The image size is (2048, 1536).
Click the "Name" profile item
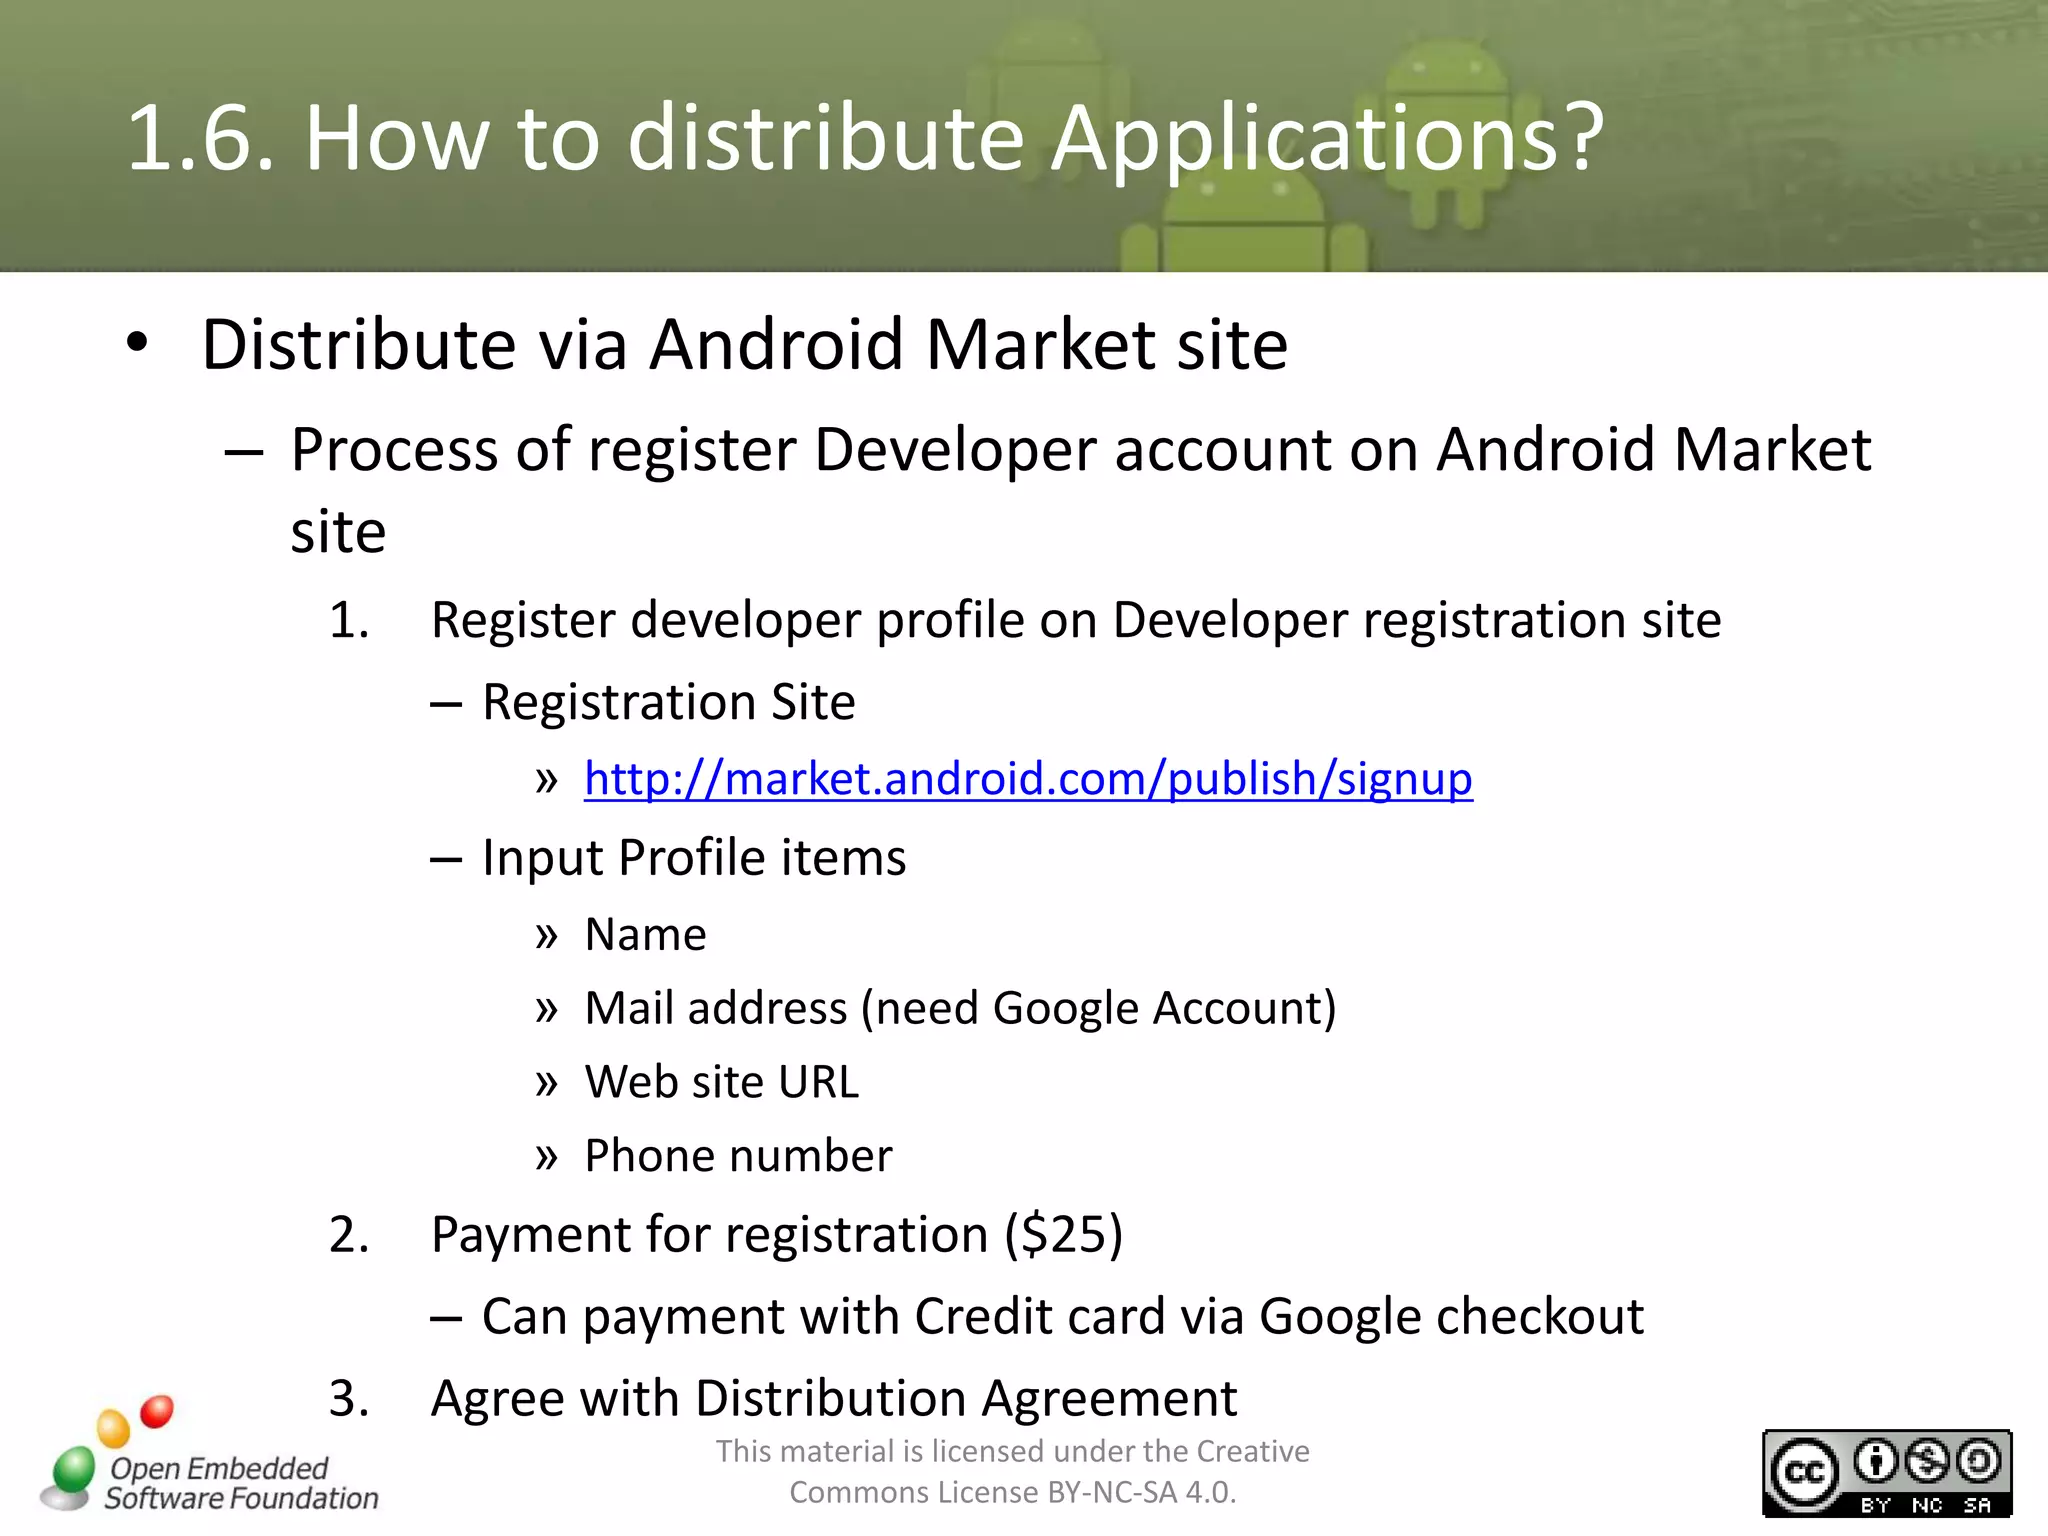645,935
